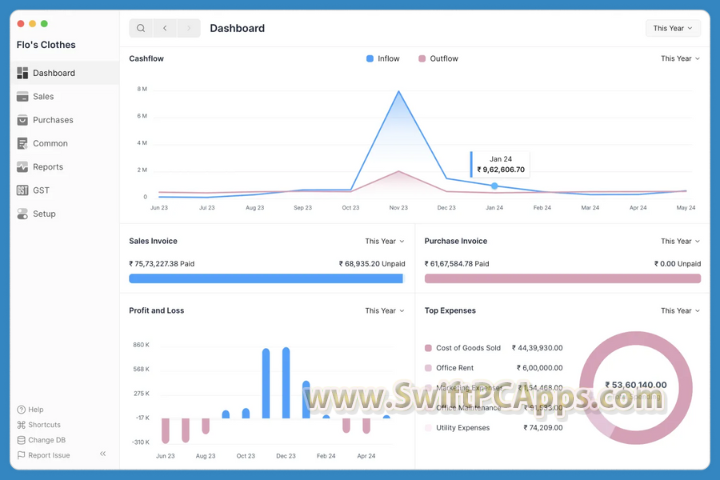
Task: Toggle the Outflow legend series
Action: (x=437, y=59)
